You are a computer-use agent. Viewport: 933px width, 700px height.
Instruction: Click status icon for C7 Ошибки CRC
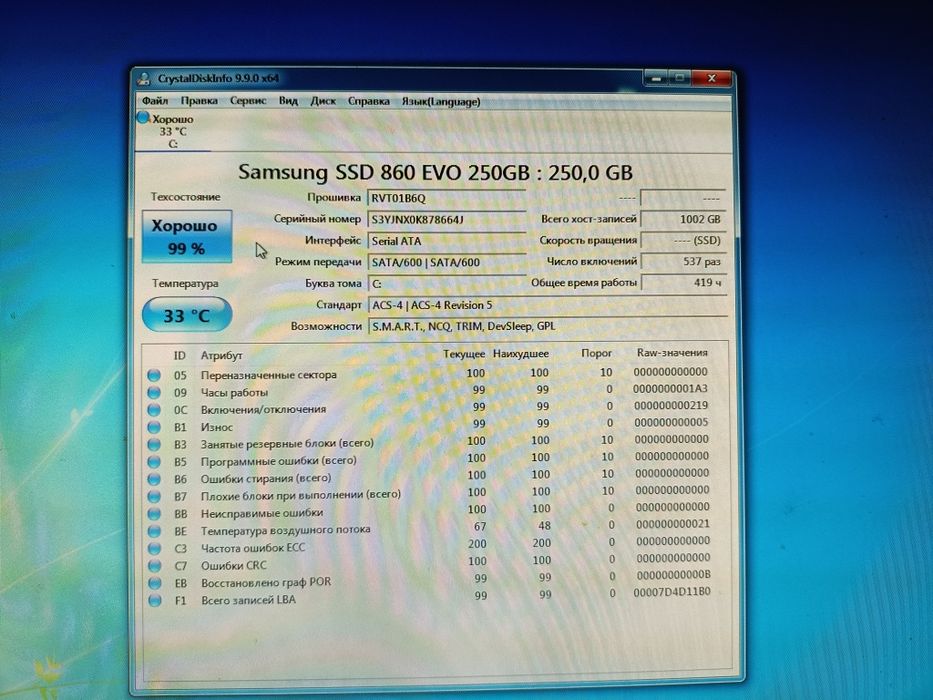click(x=154, y=565)
